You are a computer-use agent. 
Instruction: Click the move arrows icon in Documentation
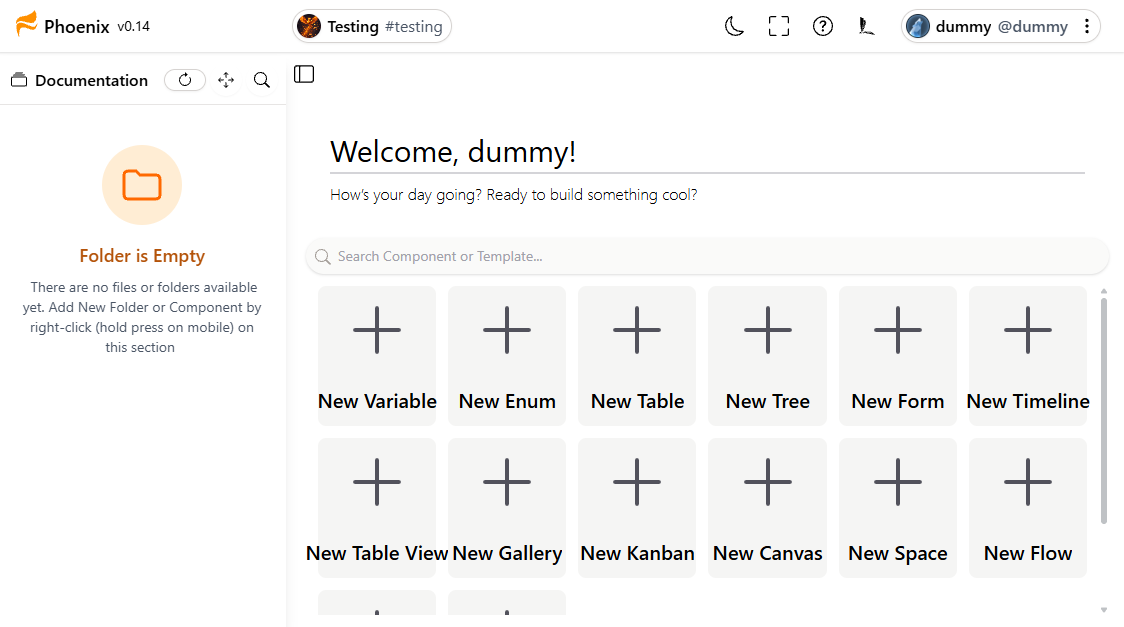[x=226, y=80]
